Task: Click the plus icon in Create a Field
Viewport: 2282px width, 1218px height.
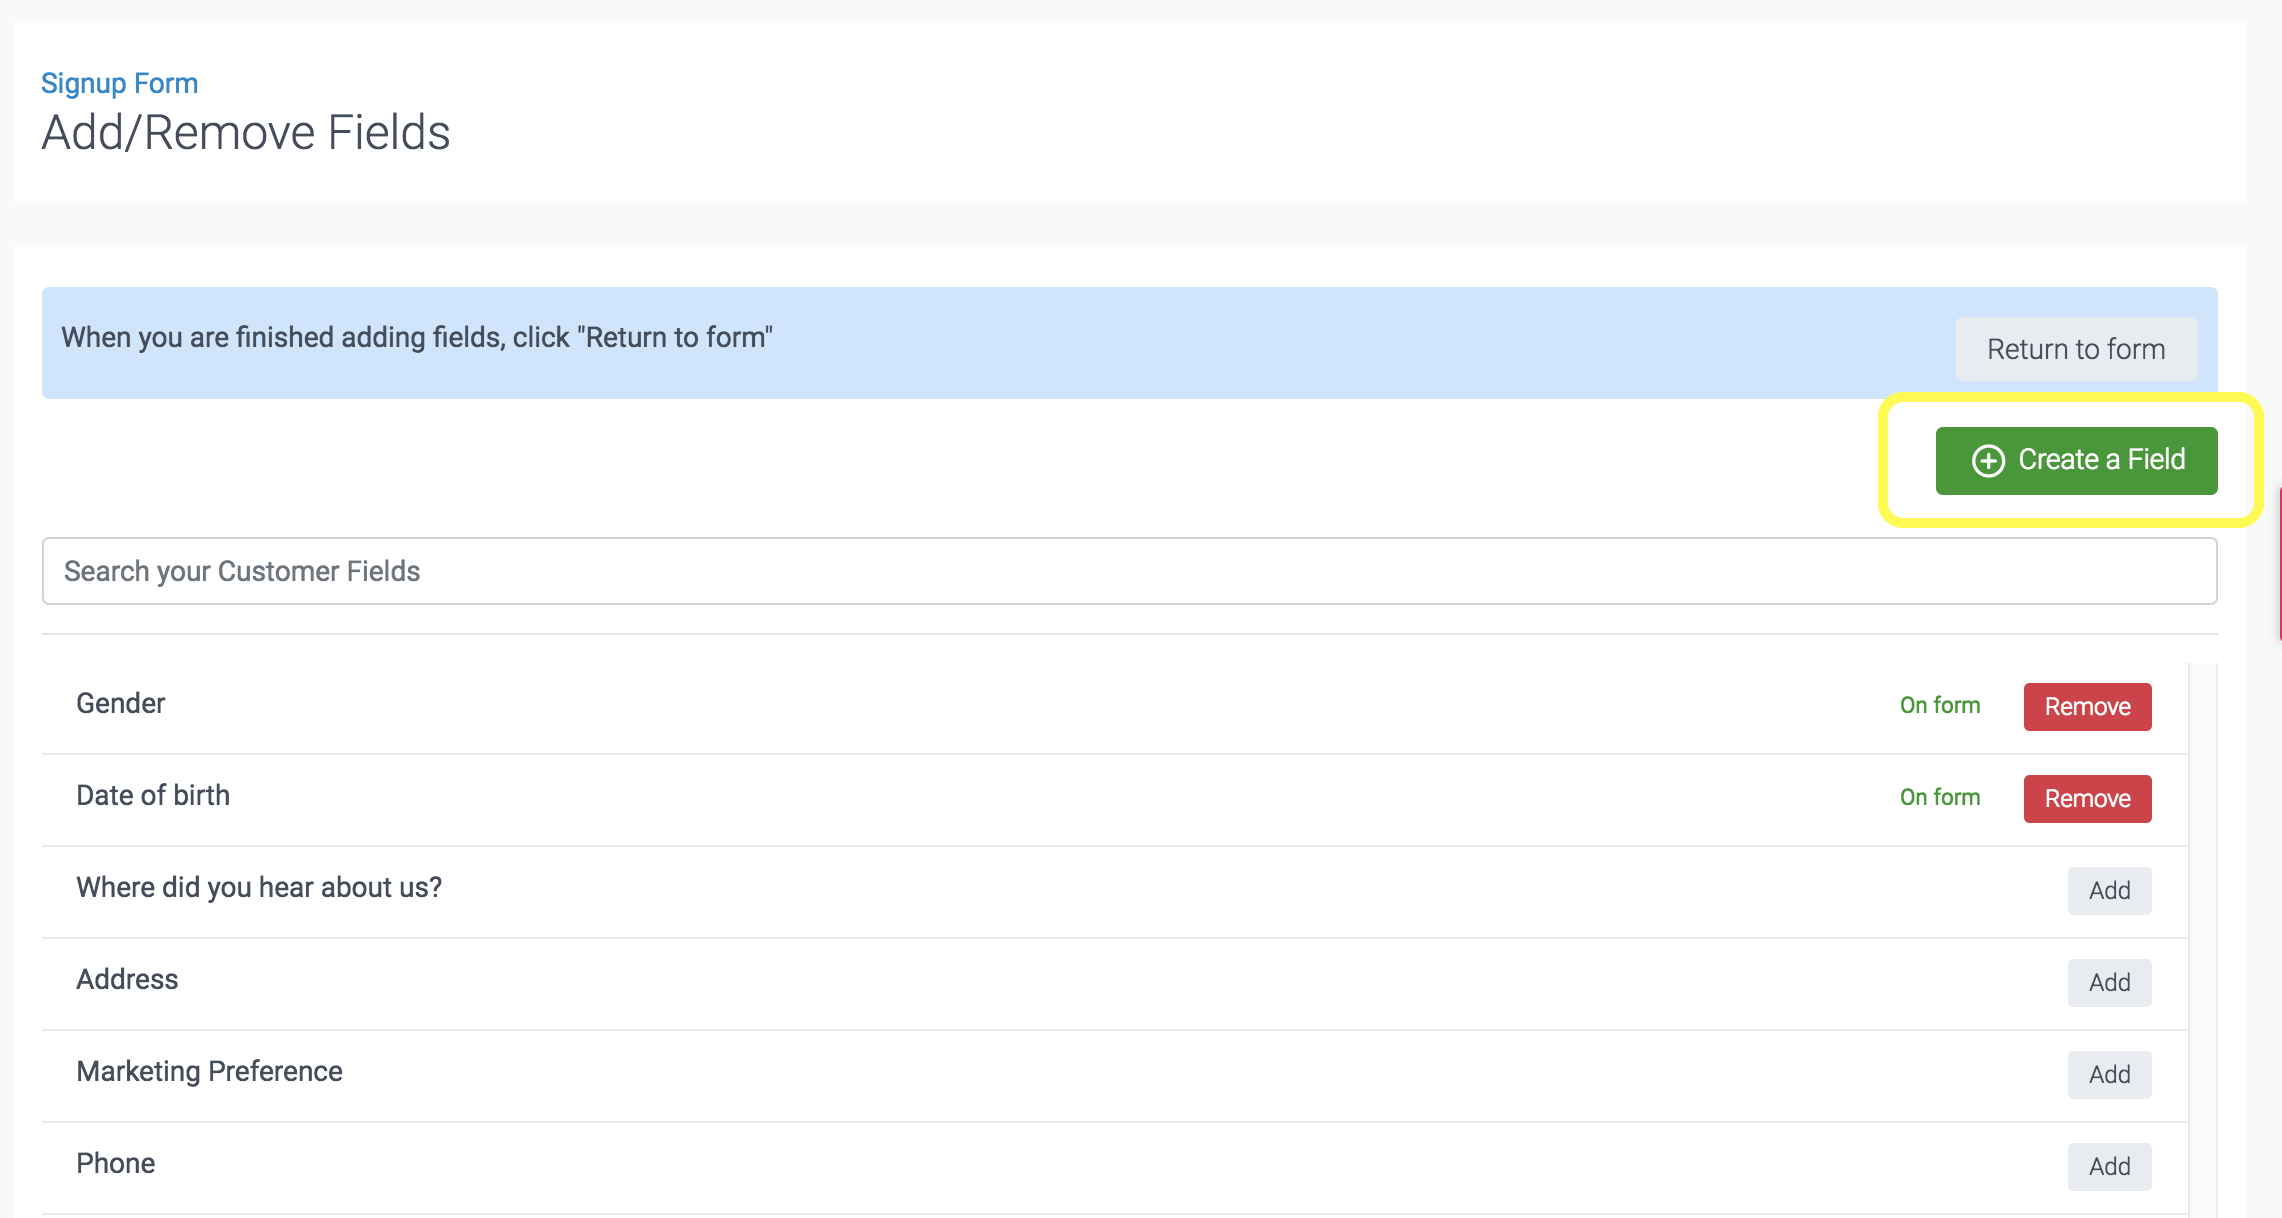Action: 1988,460
